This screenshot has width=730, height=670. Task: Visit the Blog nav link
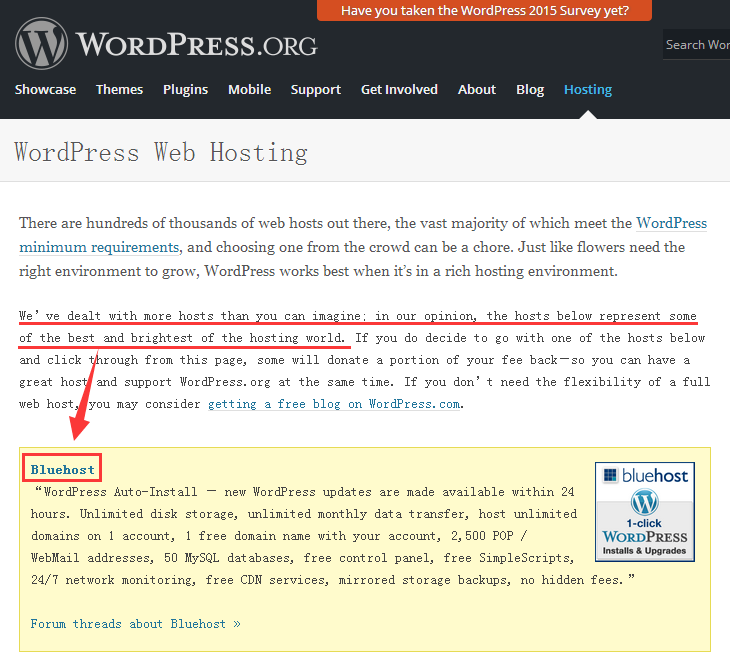(x=530, y=89)
